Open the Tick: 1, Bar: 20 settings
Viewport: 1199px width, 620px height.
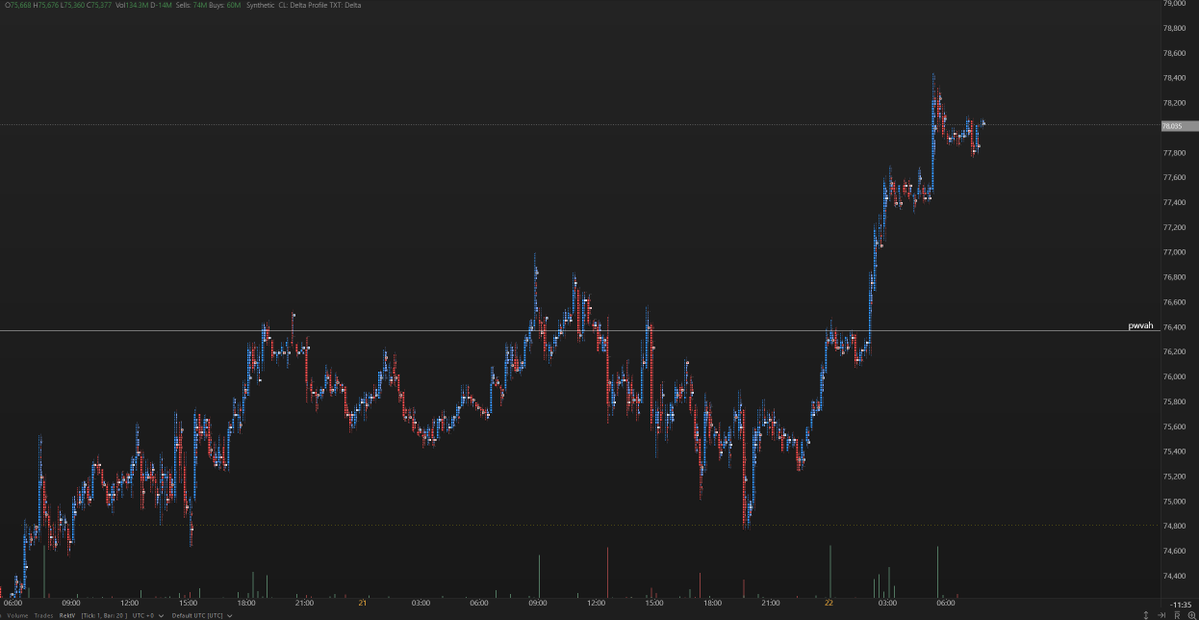(104, 615)
